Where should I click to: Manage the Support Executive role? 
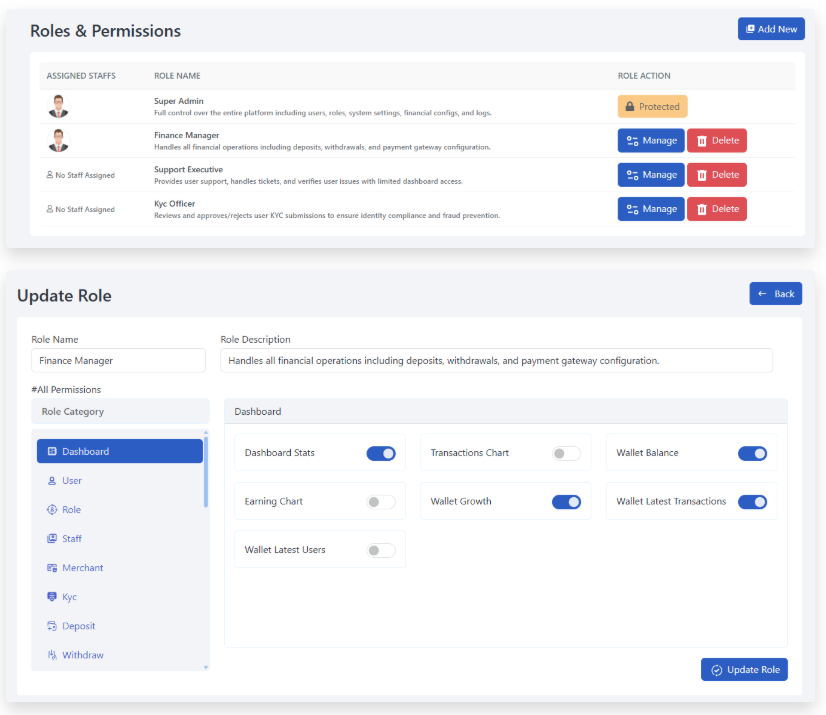coord(651,175)
